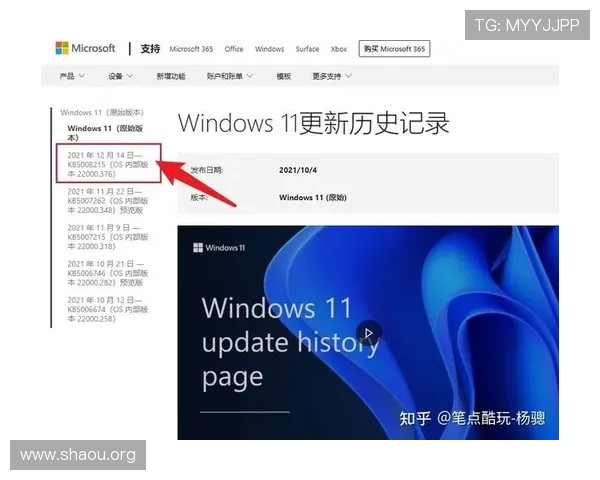The image size is (600, 480).
Task: Expand the 产品 dropdown menu
Action: 72,76
